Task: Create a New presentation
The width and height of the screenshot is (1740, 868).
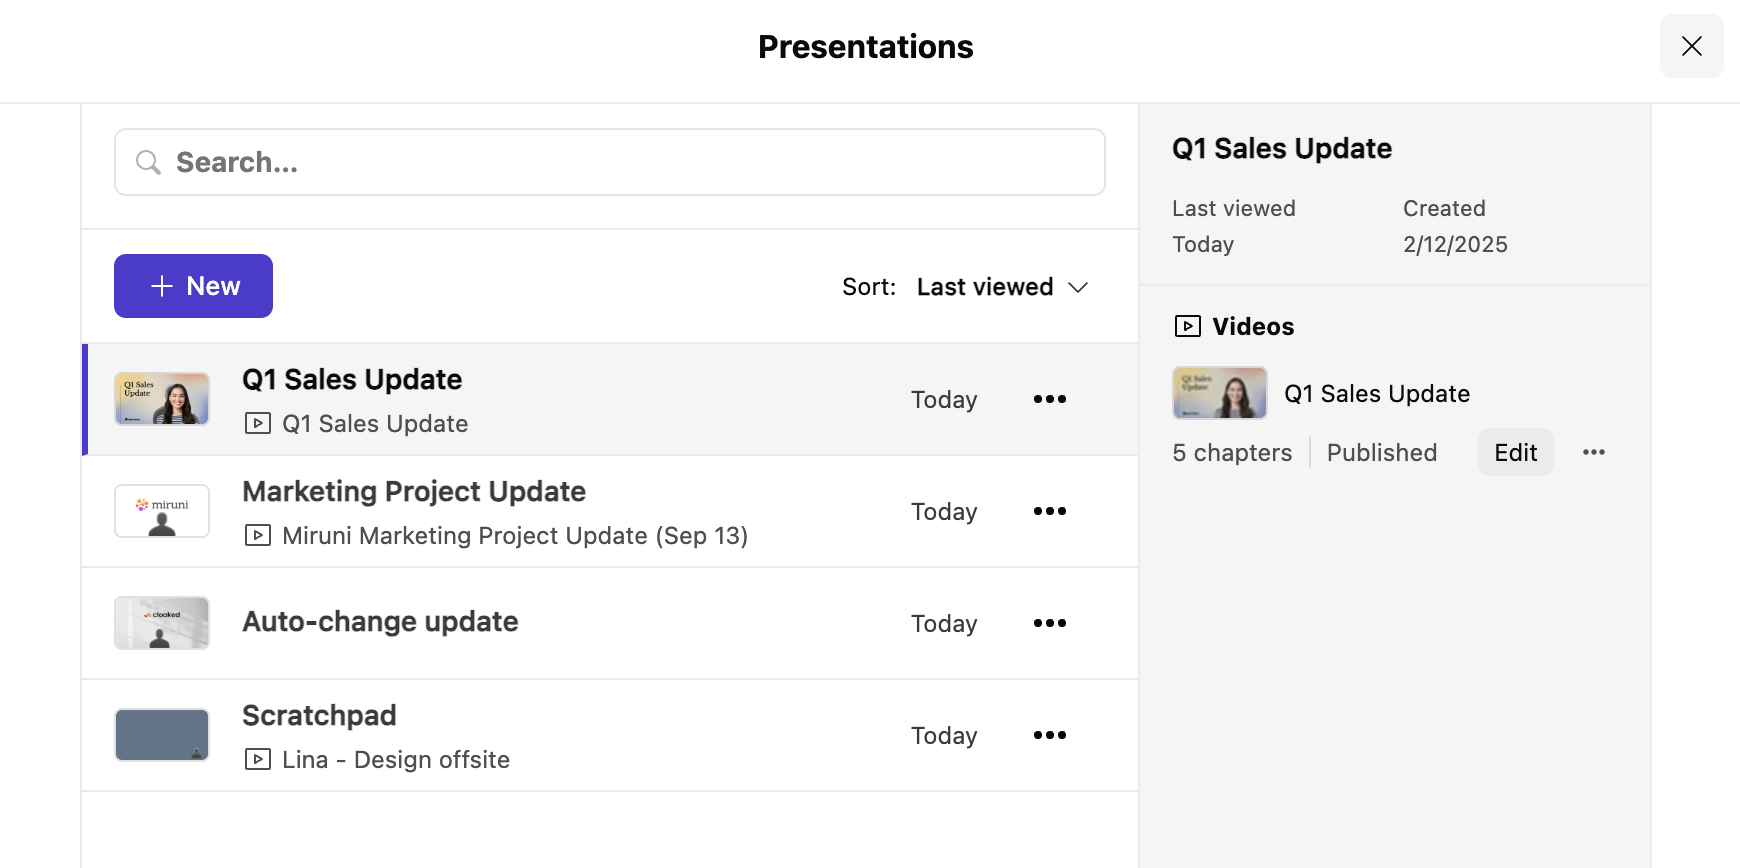Action: [x=193, y=286]
